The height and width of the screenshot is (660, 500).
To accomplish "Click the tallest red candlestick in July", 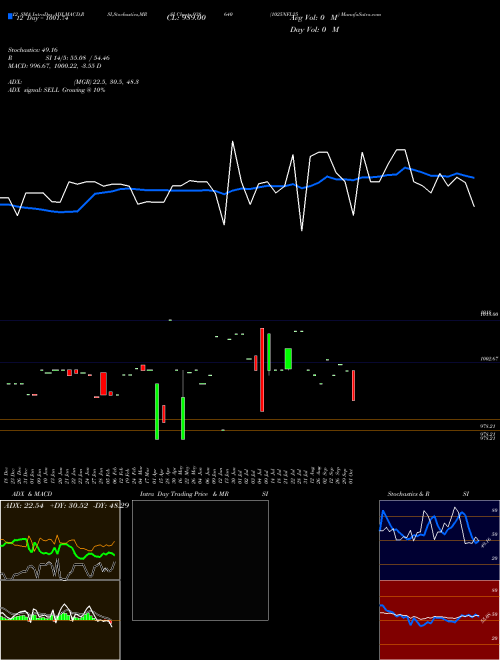I will (x=262, y=370).
